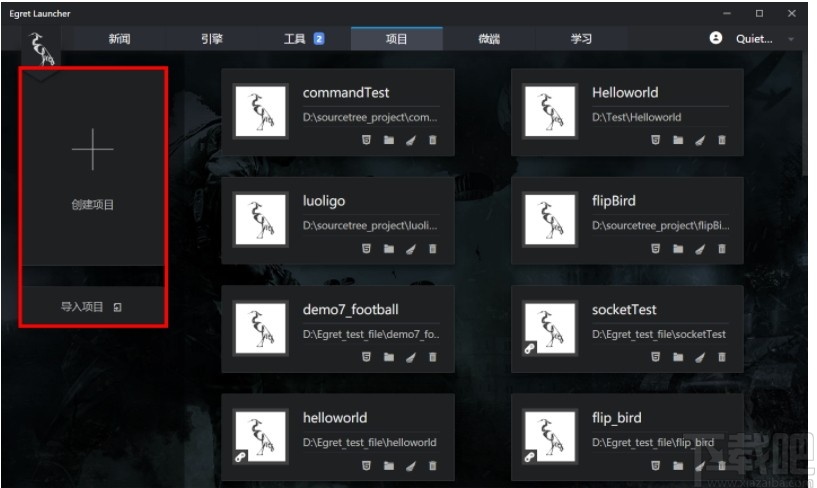Launch luoligo with the Wing feather icon
This screenshot has height=488, width=817.
coord(411,248)
